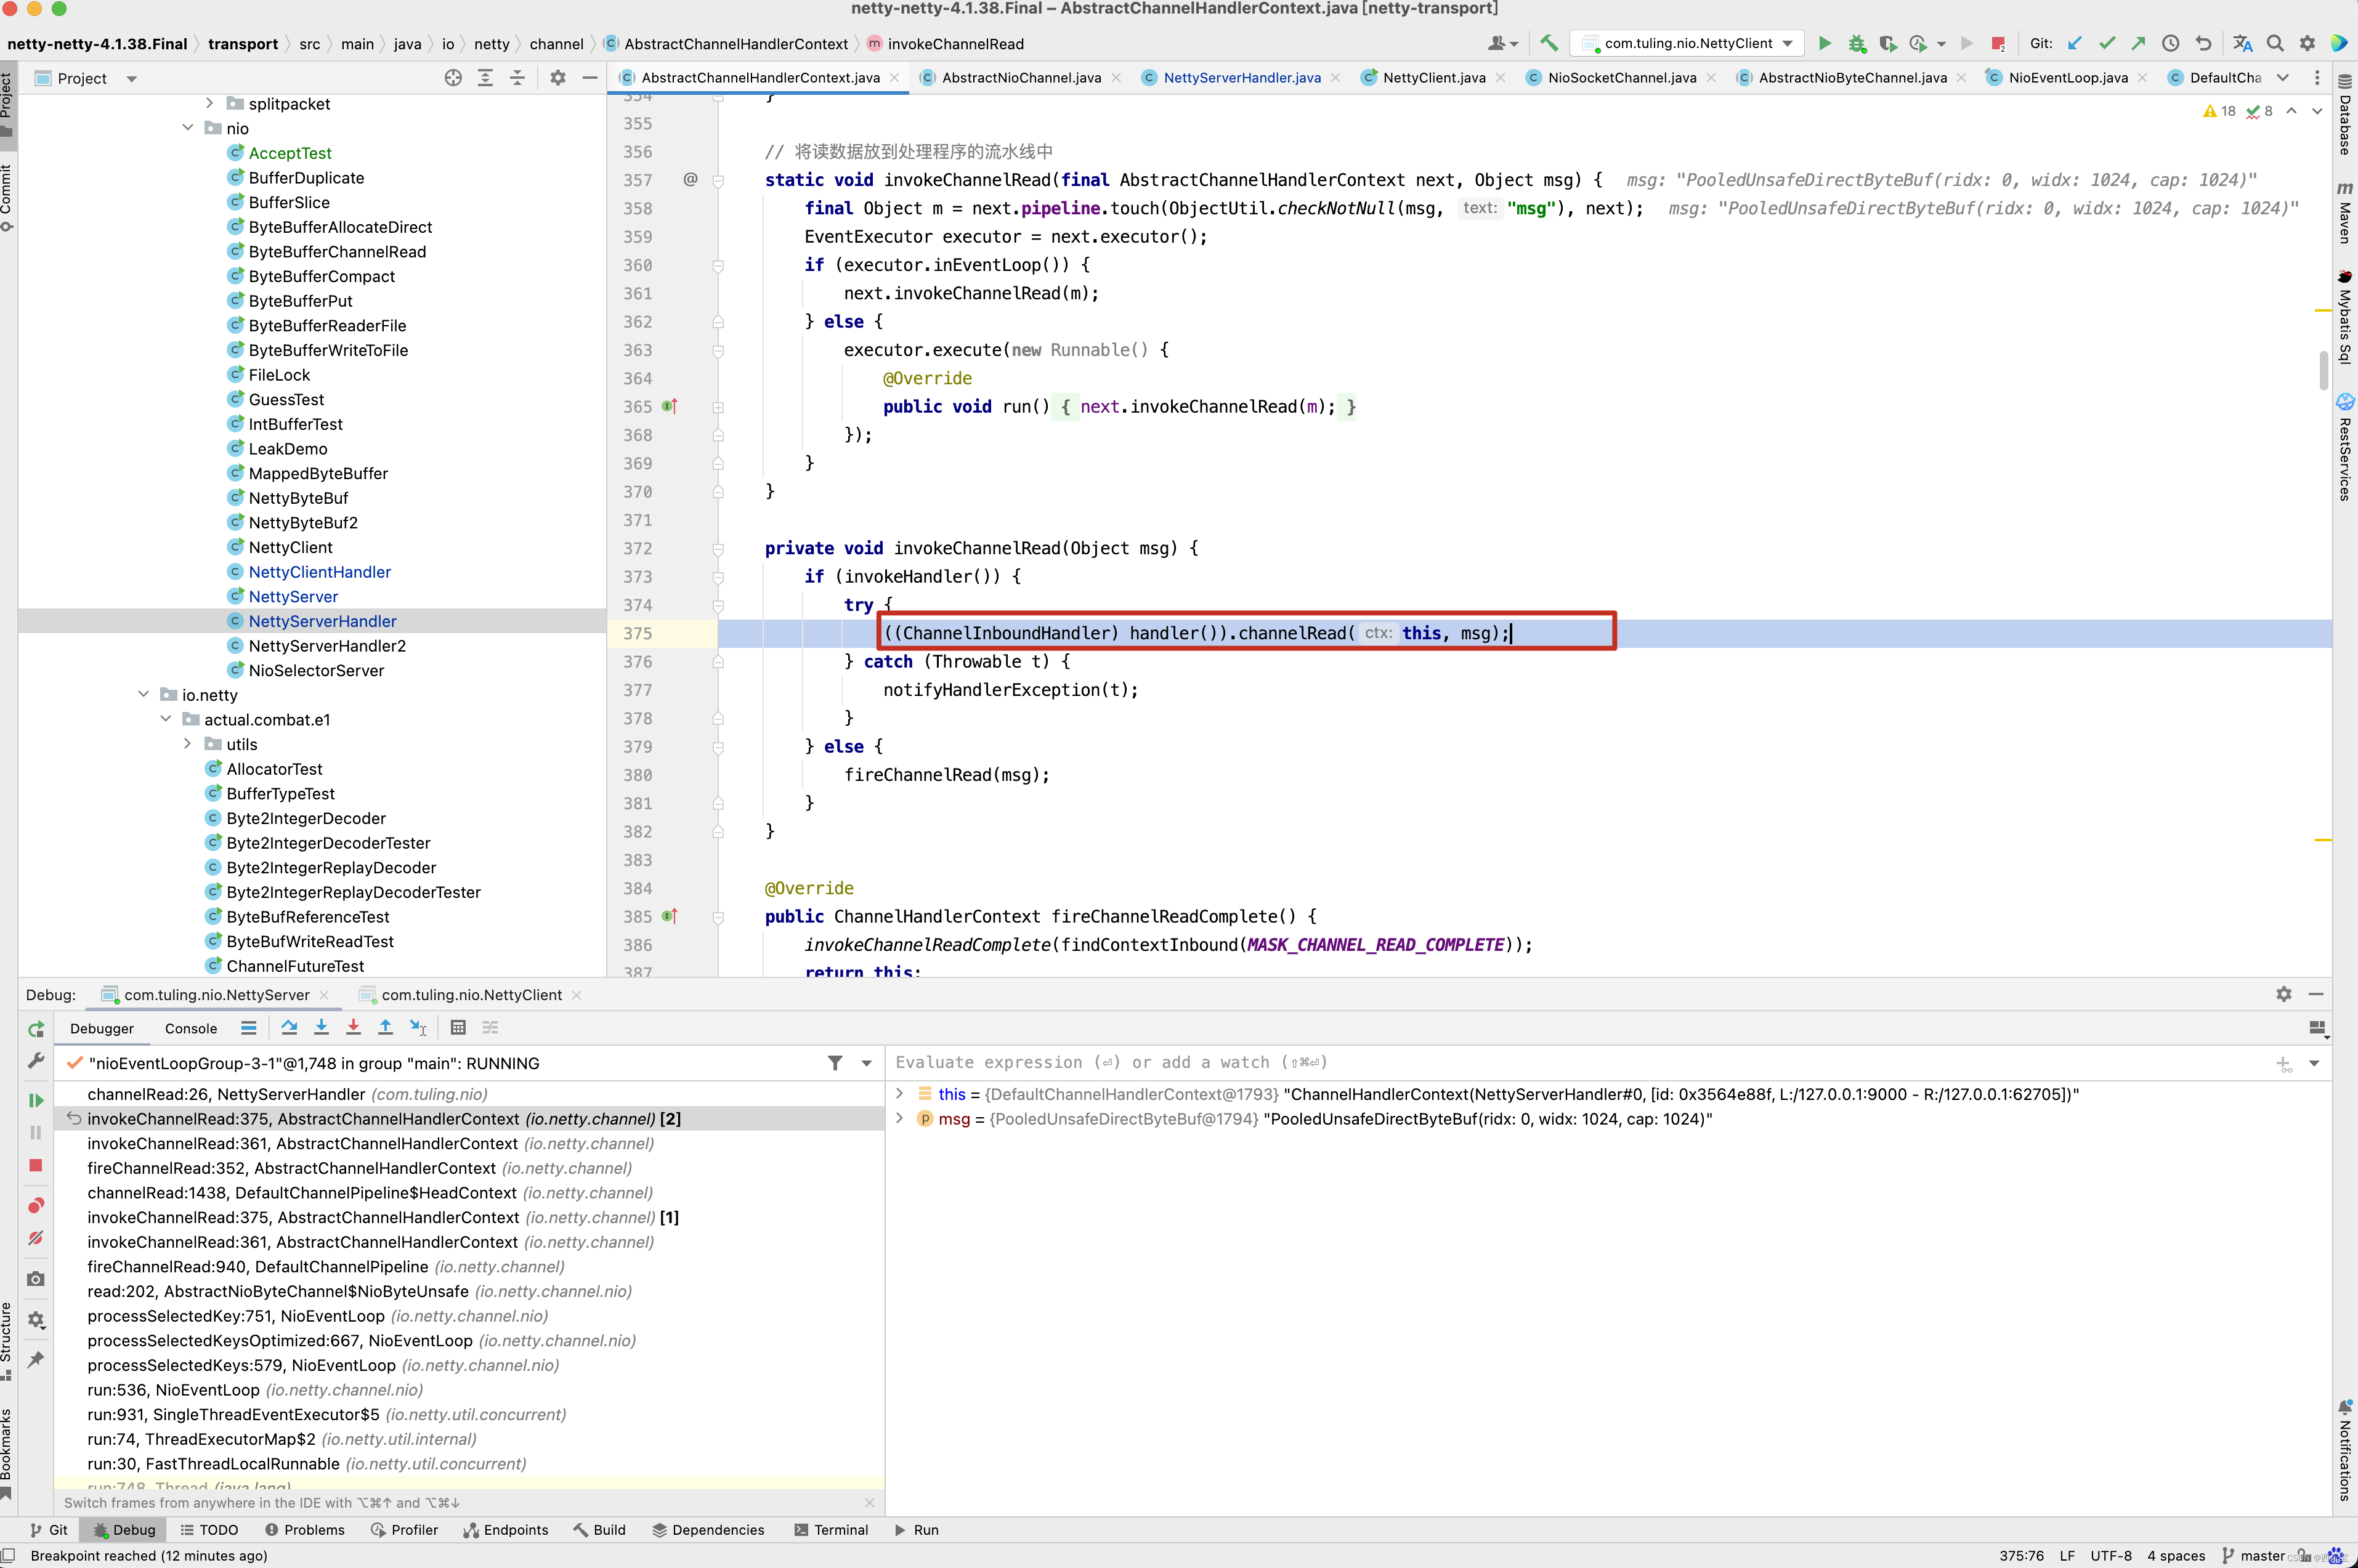This screenshot has height=1568, width=2358.
Task: Switch to the Console tab
Action: [x=190, y=1028]
